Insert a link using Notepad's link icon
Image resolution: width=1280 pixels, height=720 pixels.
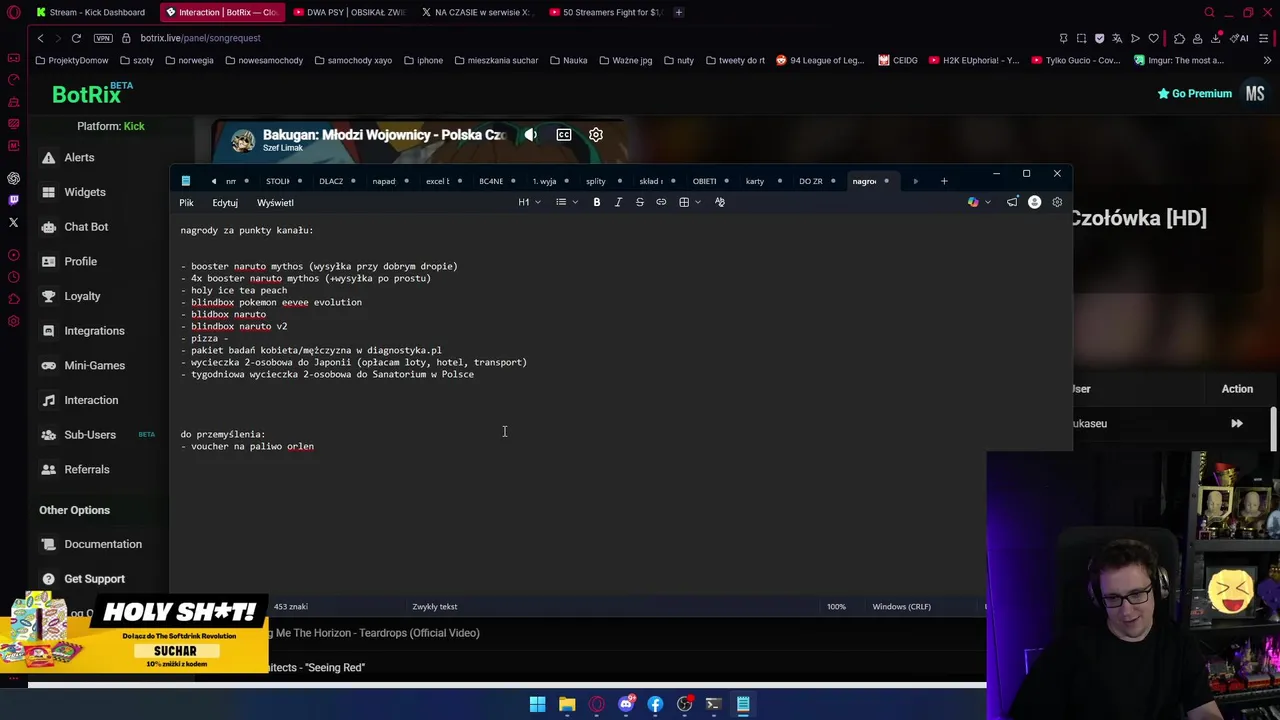pos(661,202)
